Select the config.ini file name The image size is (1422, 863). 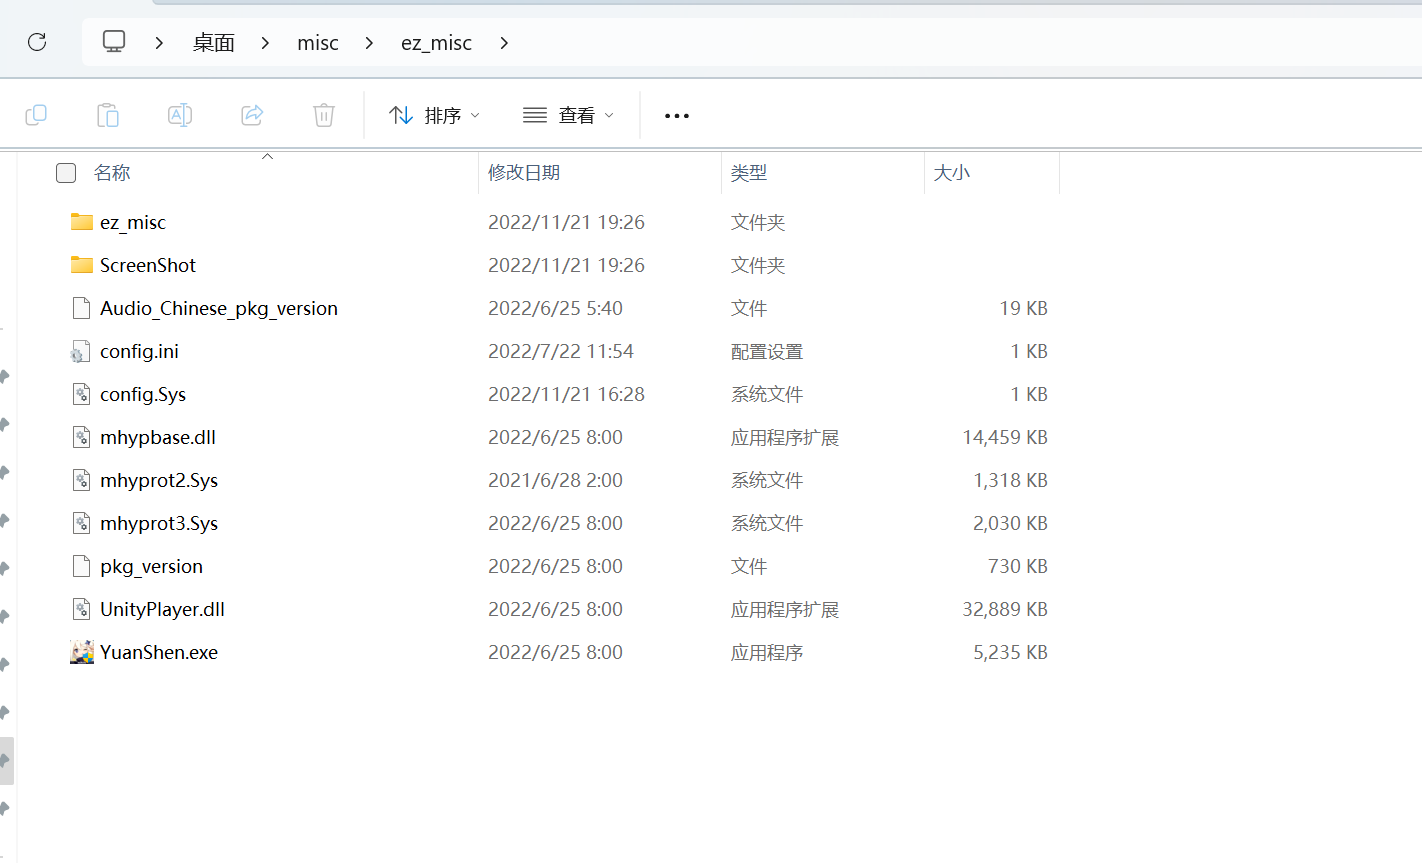140,351
